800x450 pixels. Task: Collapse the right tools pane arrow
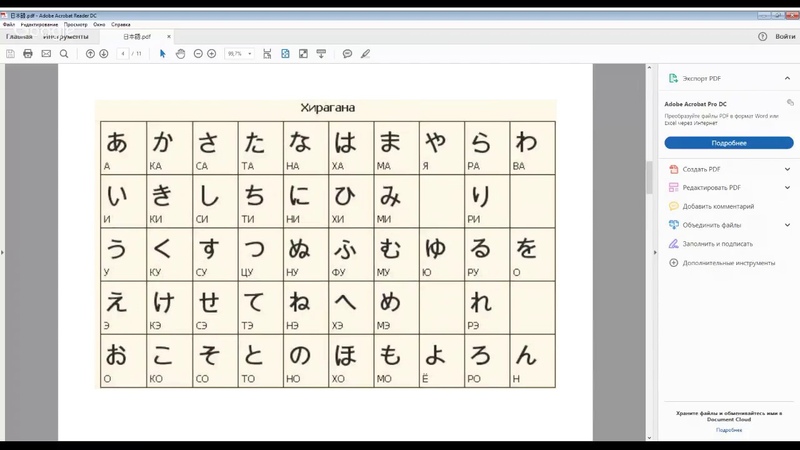coord(655,252)
